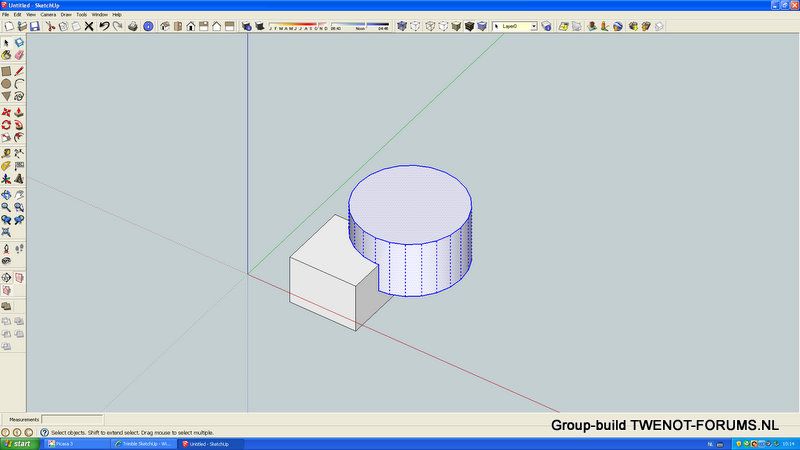Toggle shadows display button
The image size is (800, 450).
[260, 26]
